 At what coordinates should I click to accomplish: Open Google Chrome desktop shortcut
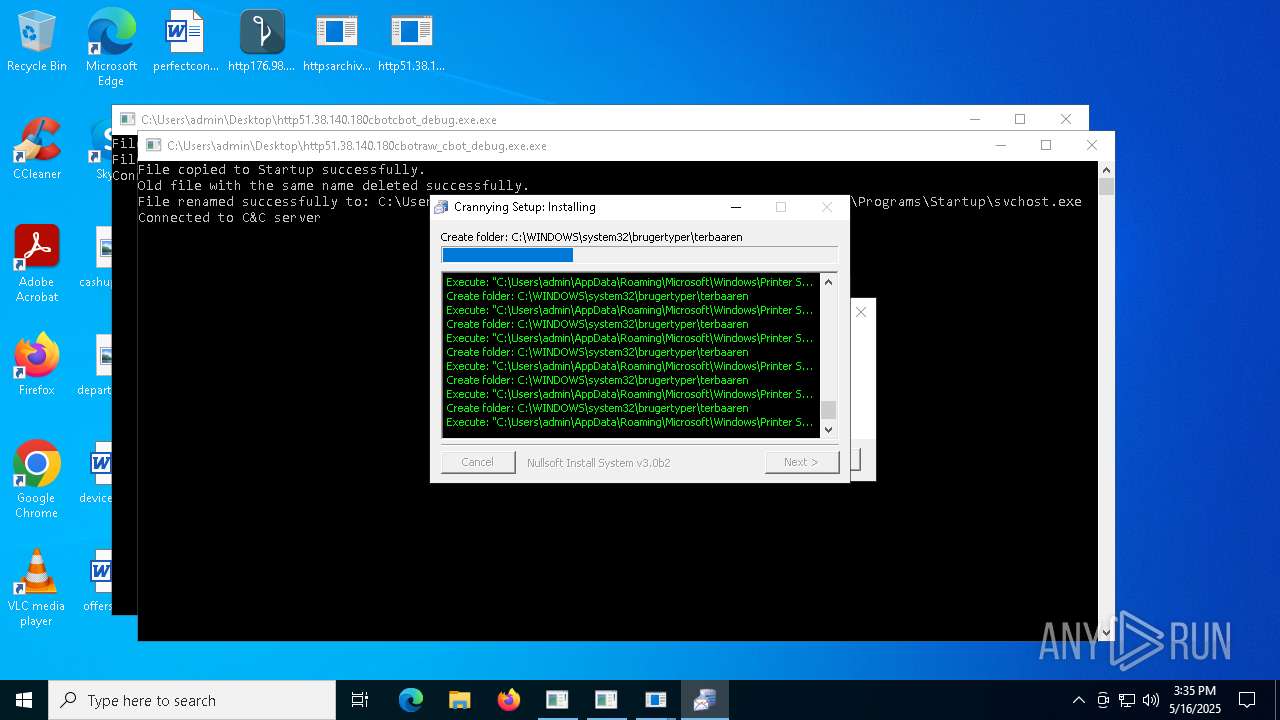click(x=37, y=480)
